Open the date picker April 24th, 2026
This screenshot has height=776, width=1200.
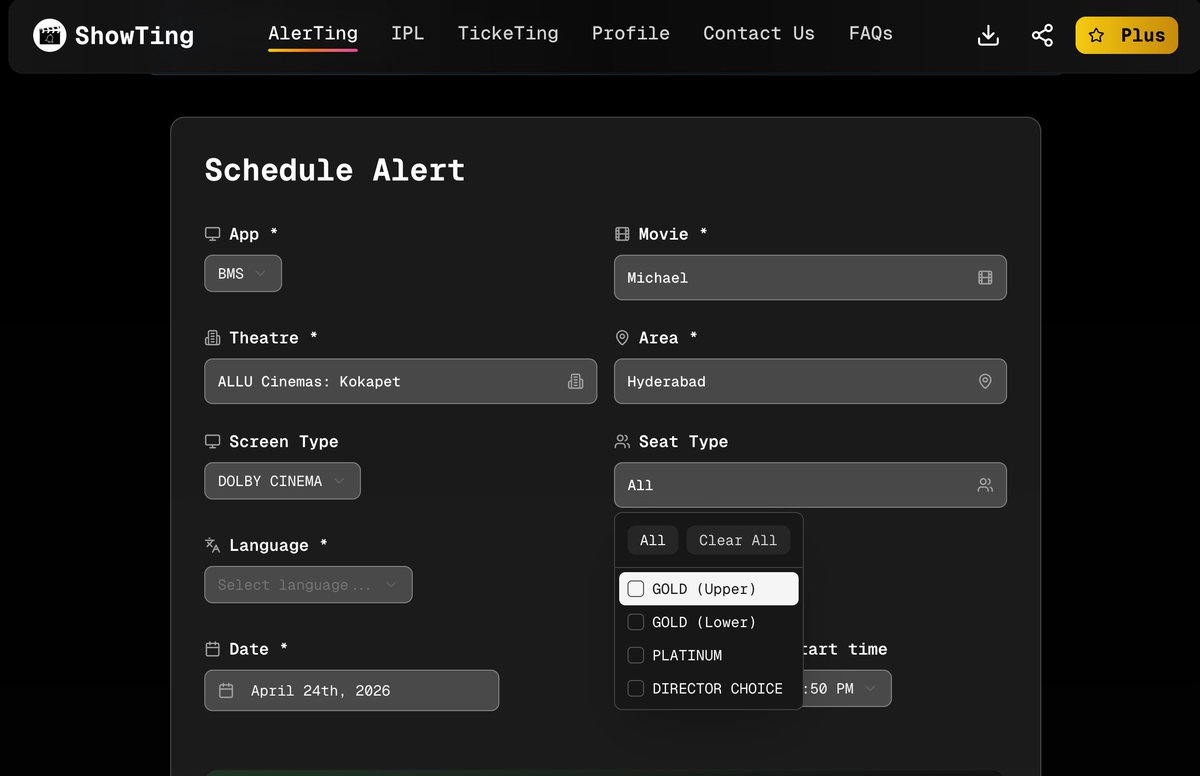point(351,691)
